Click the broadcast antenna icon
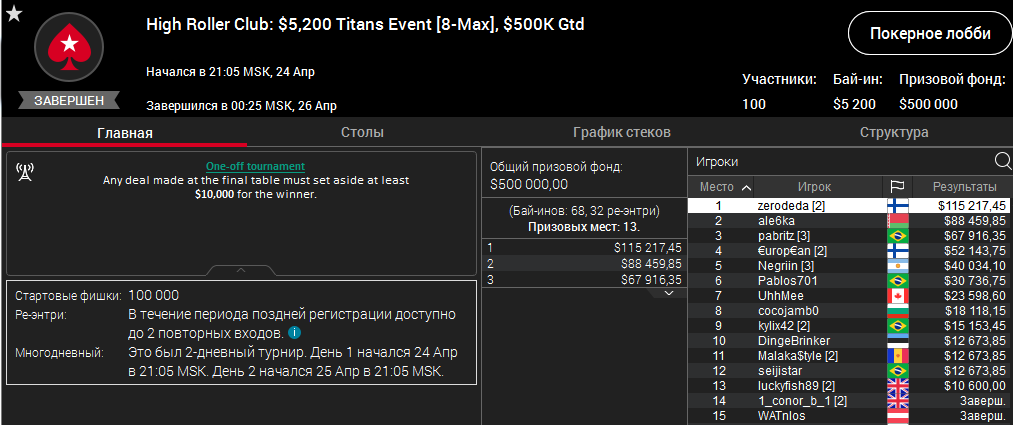1013x425 pixels. pyautogui.click(x=25, y=172)
